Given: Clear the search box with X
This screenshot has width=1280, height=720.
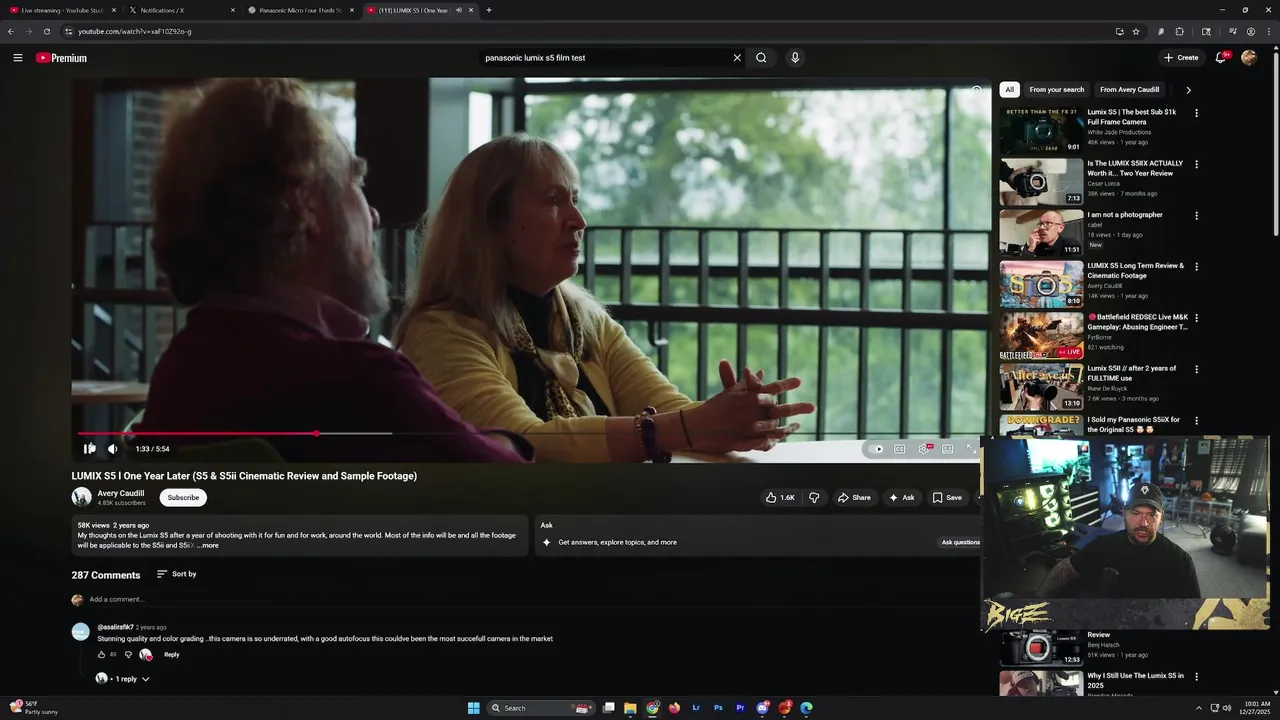Looking at the screenshot, I should [737, 58].
